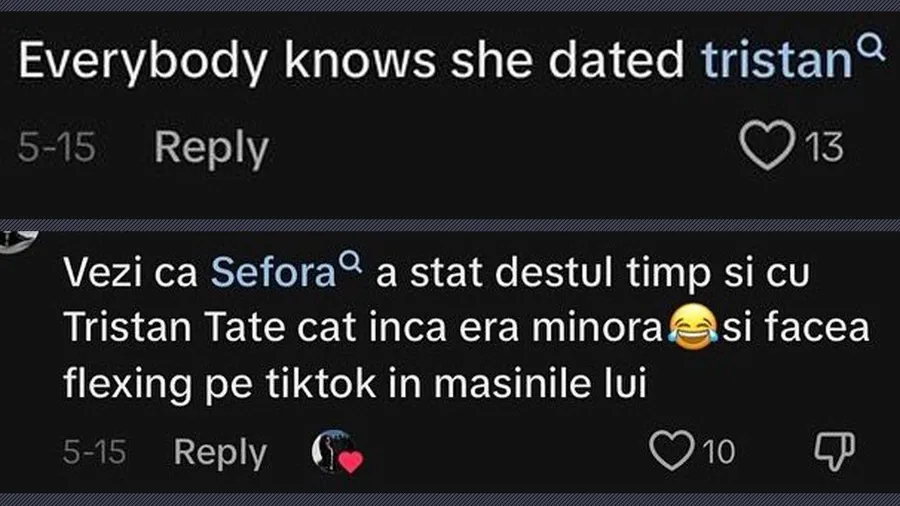
Task: Click the 5-15 date on first comment
Action: coord(56,148)
